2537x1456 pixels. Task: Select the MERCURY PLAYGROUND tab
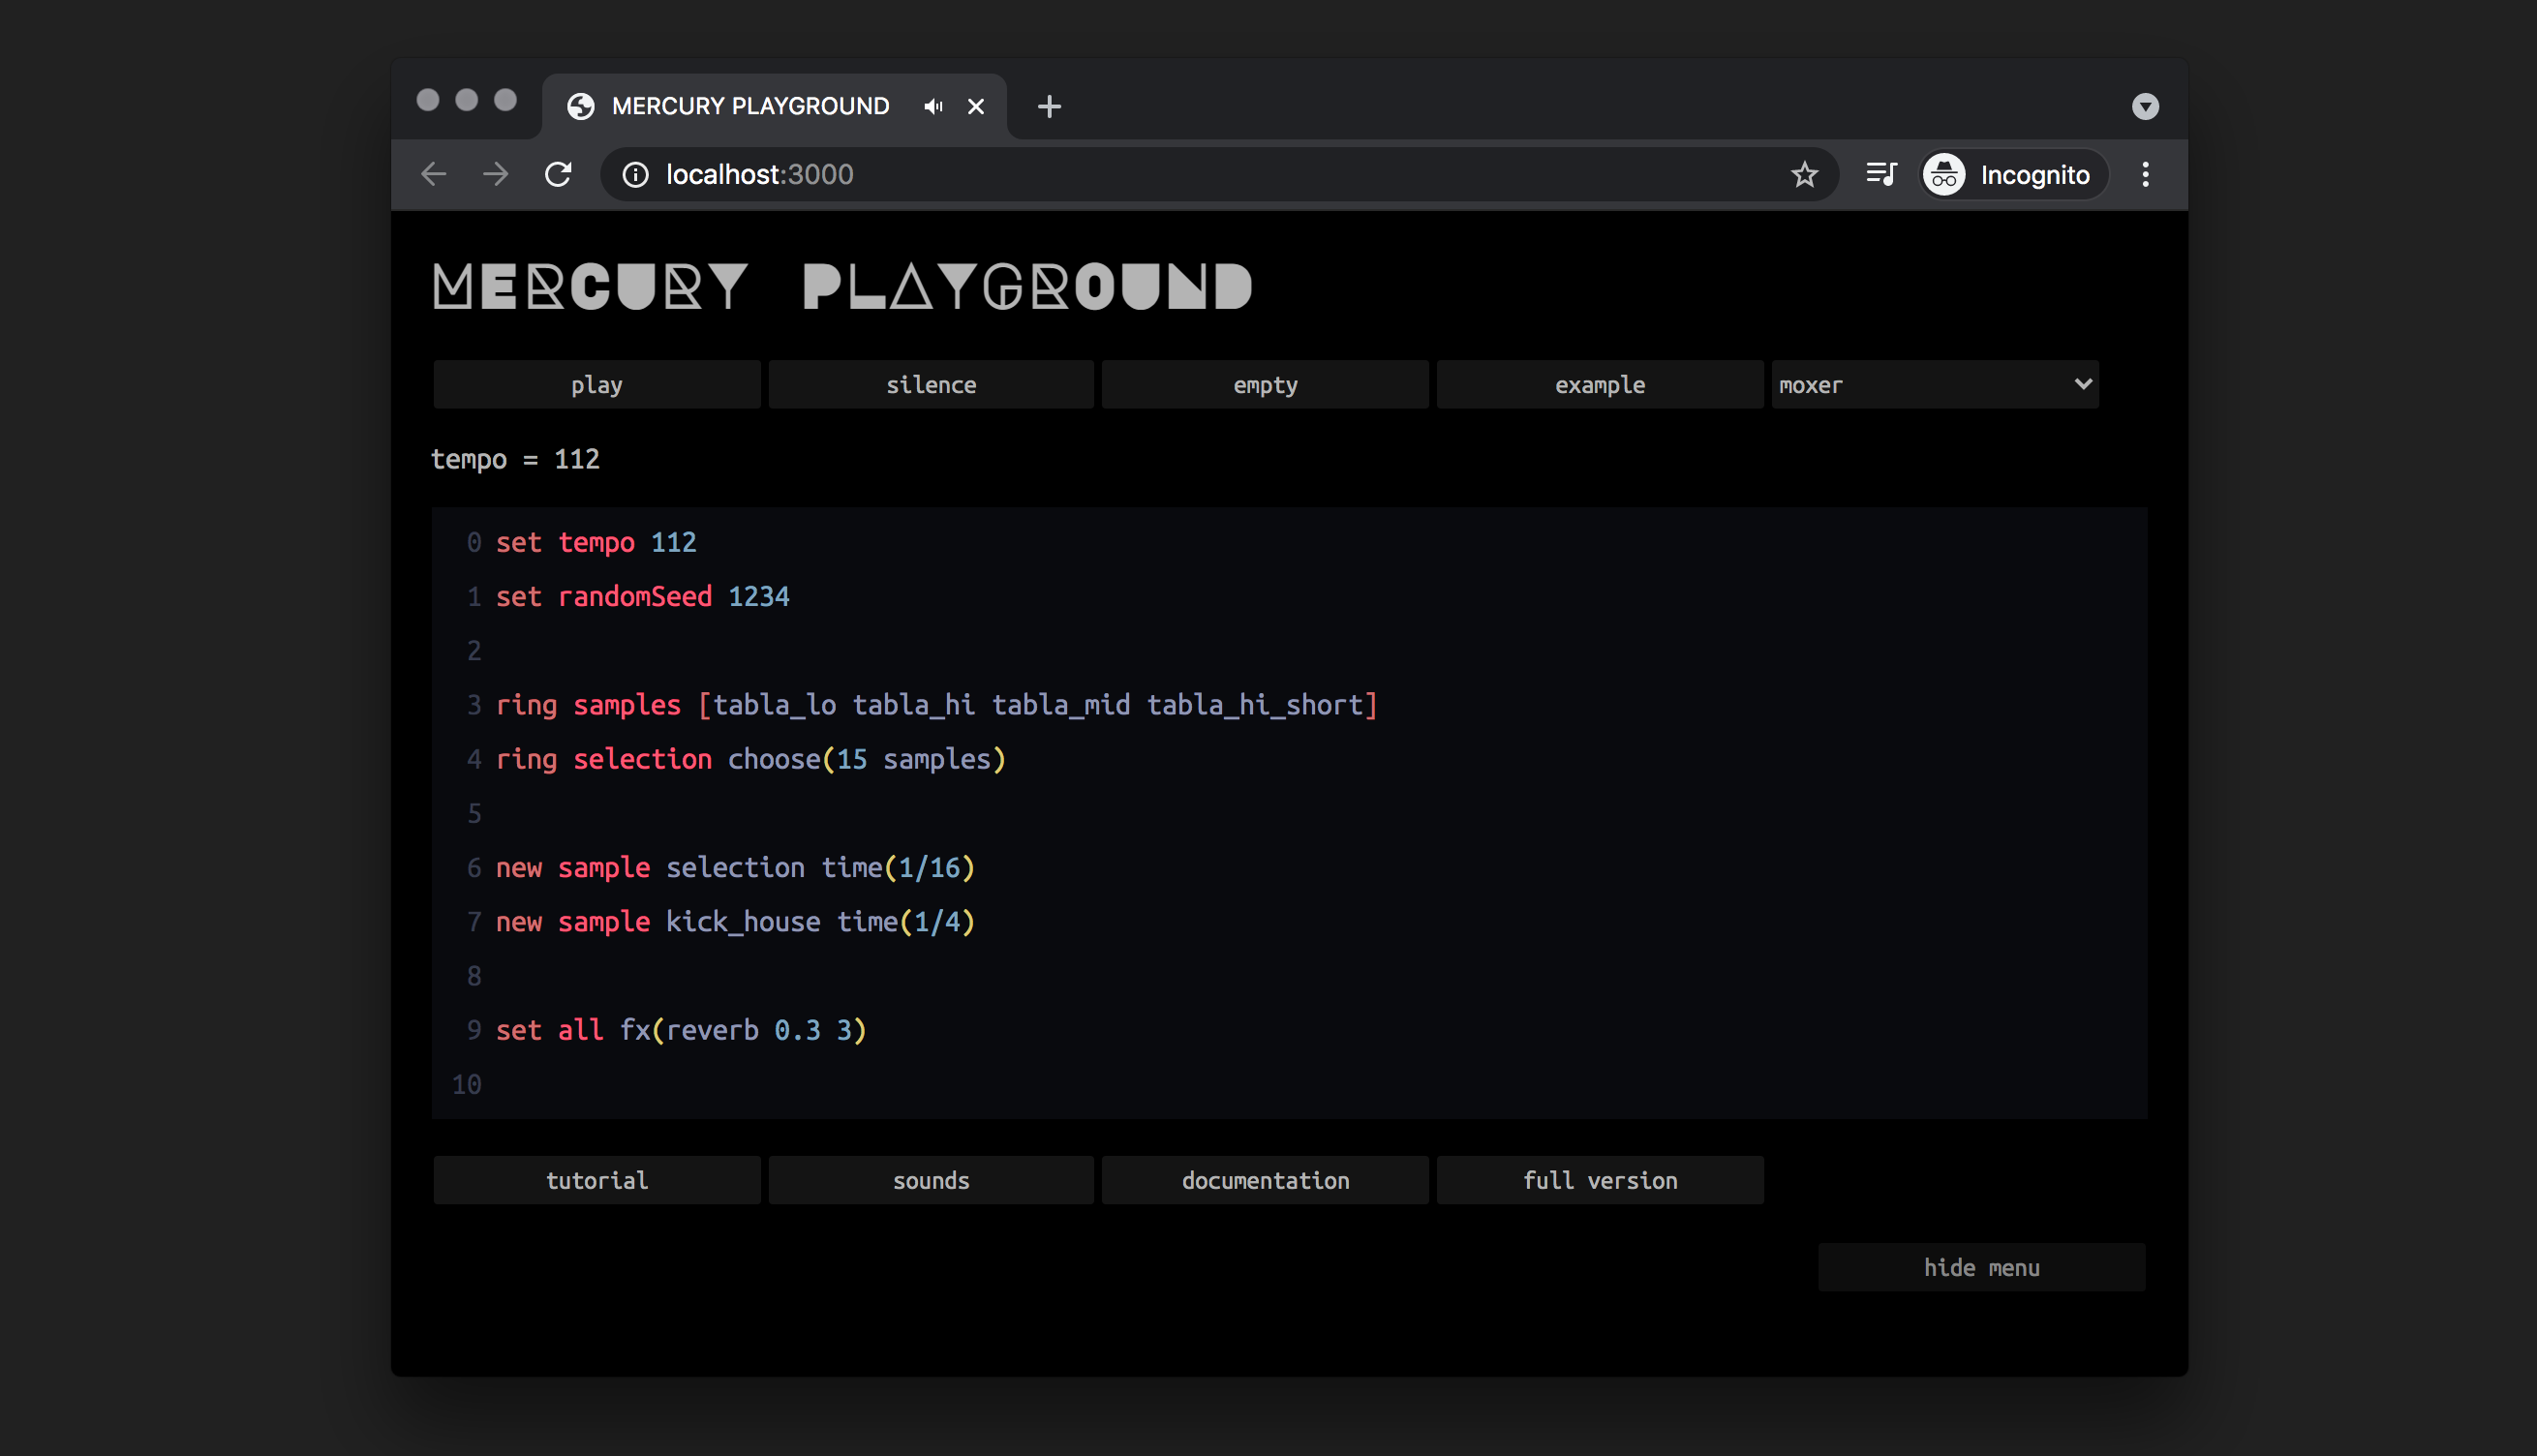(749, 106)
